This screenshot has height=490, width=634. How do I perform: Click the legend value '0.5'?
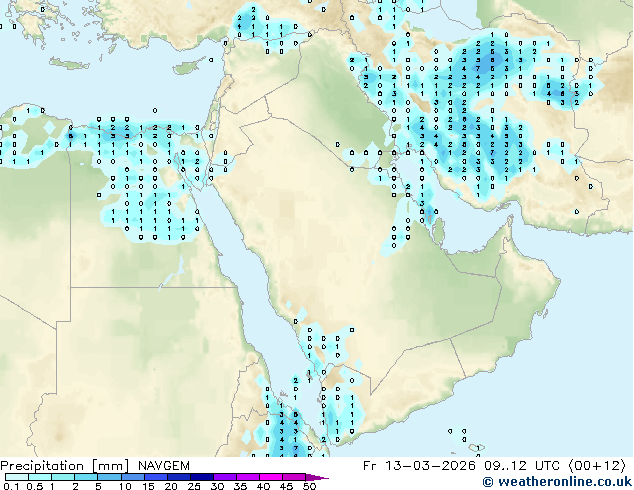tap(35, 486)
